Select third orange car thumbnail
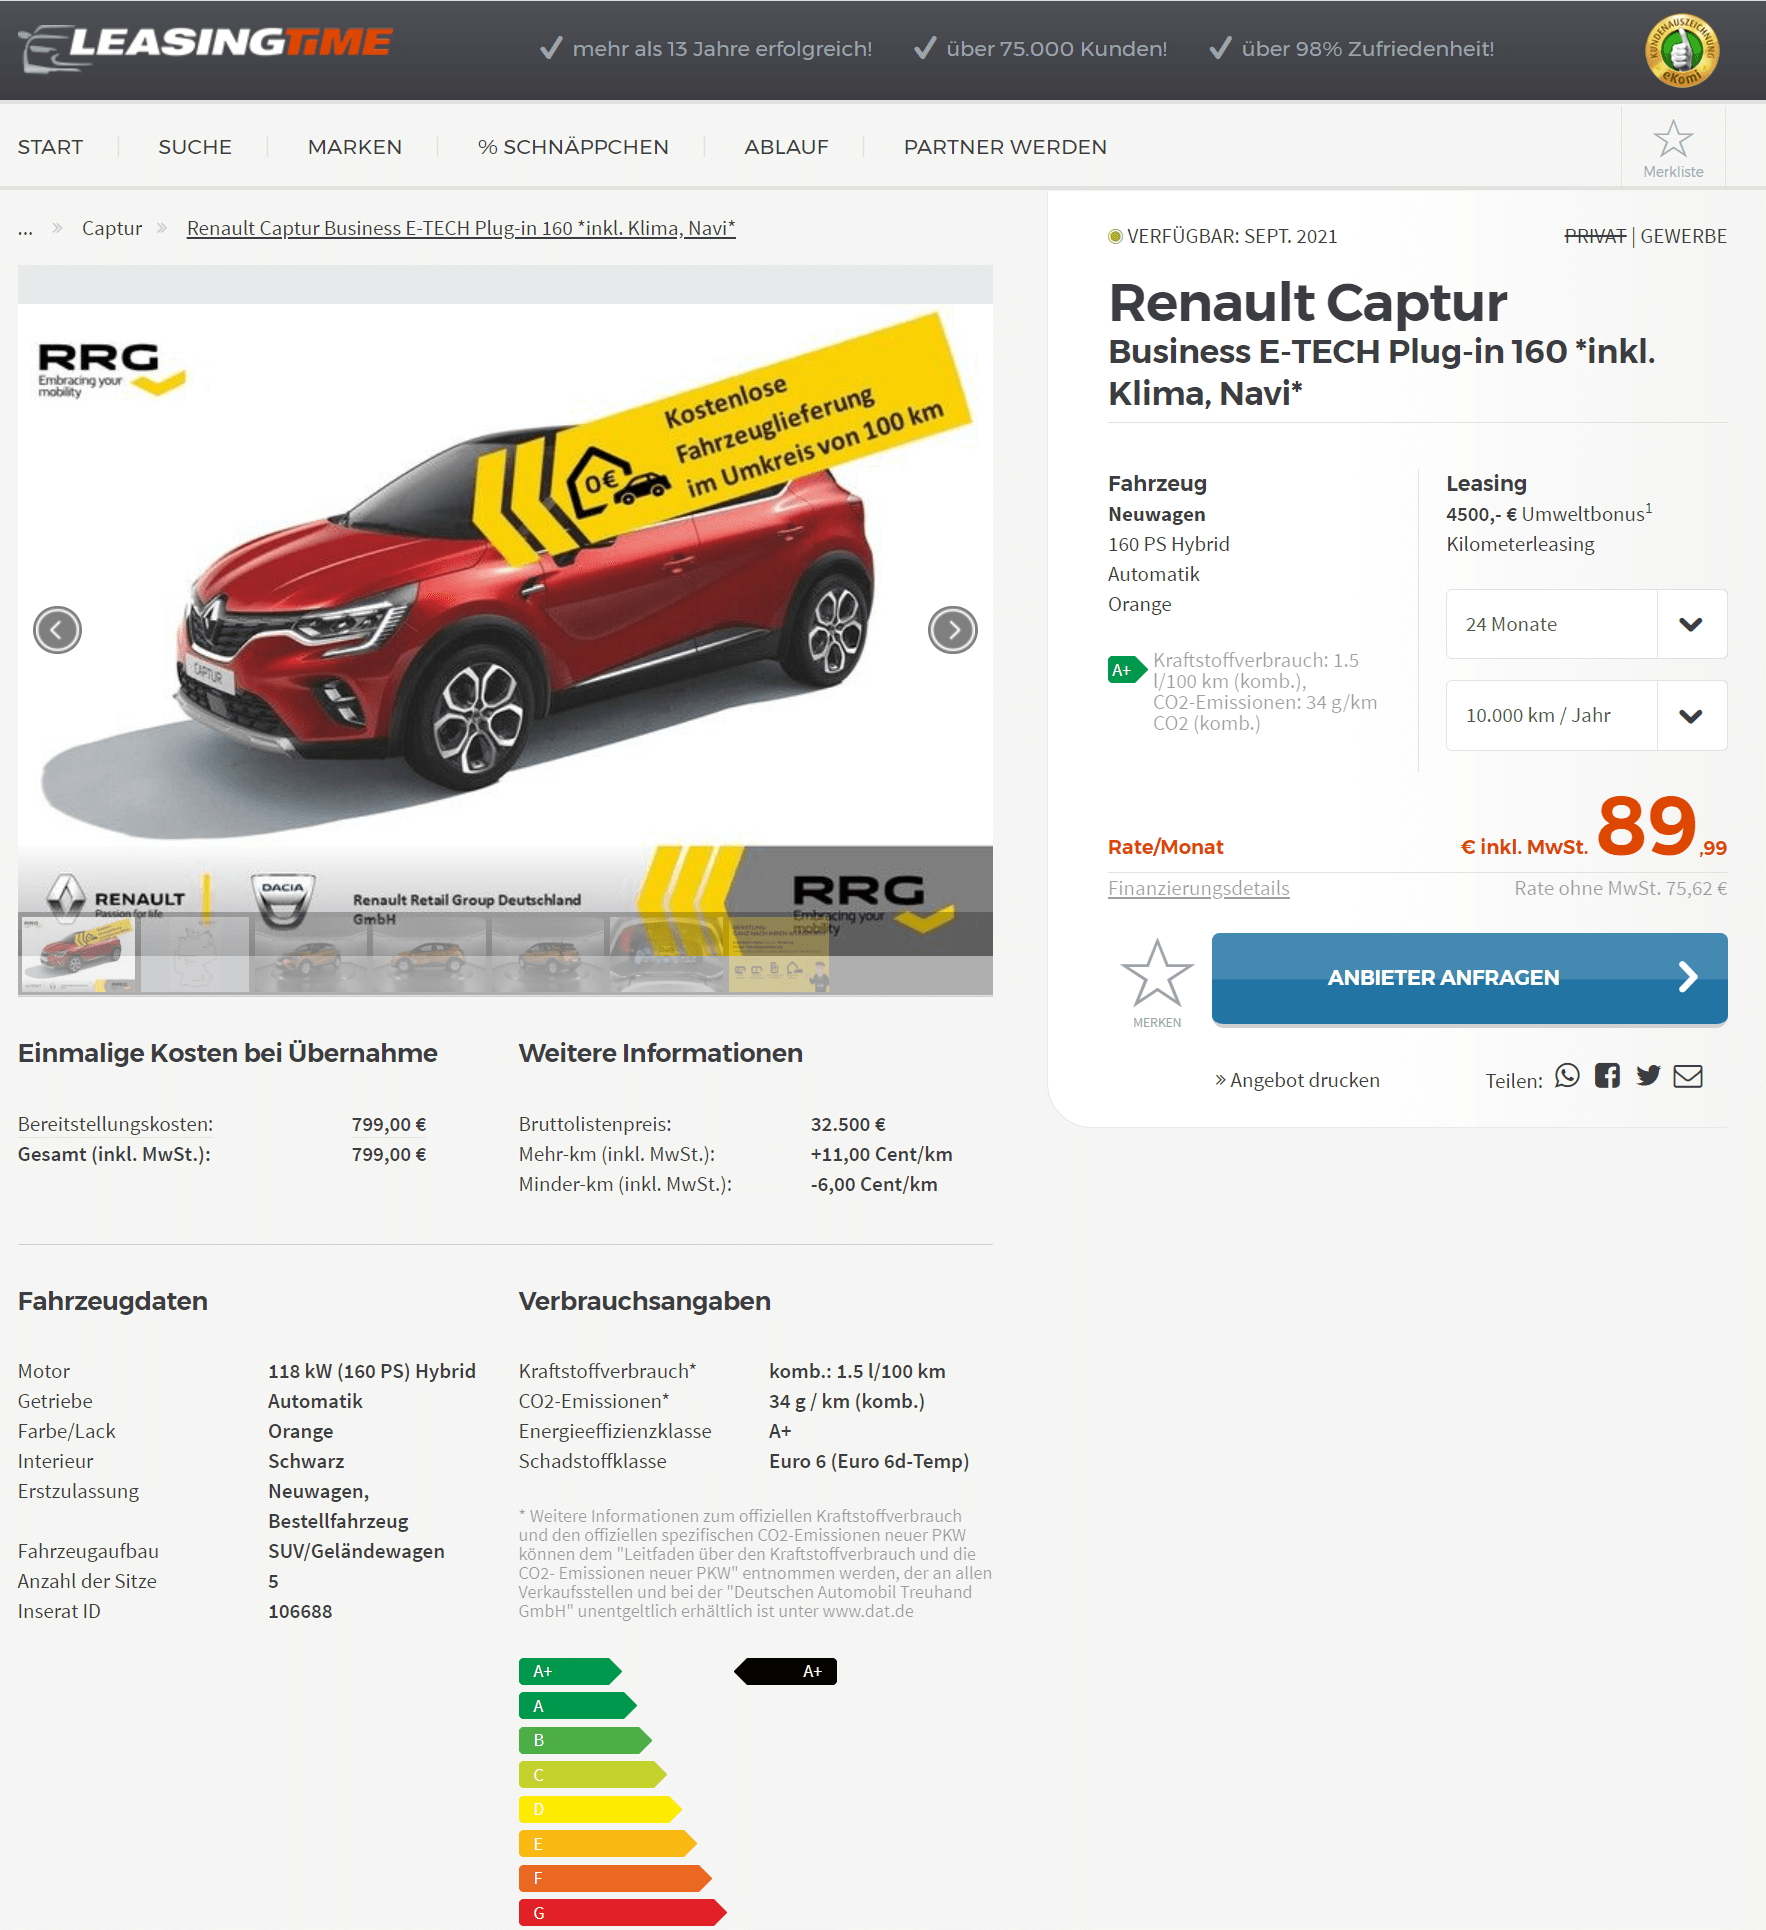Image resolution: width=1766 pixels, height=1930 pixels. point(310,954)
